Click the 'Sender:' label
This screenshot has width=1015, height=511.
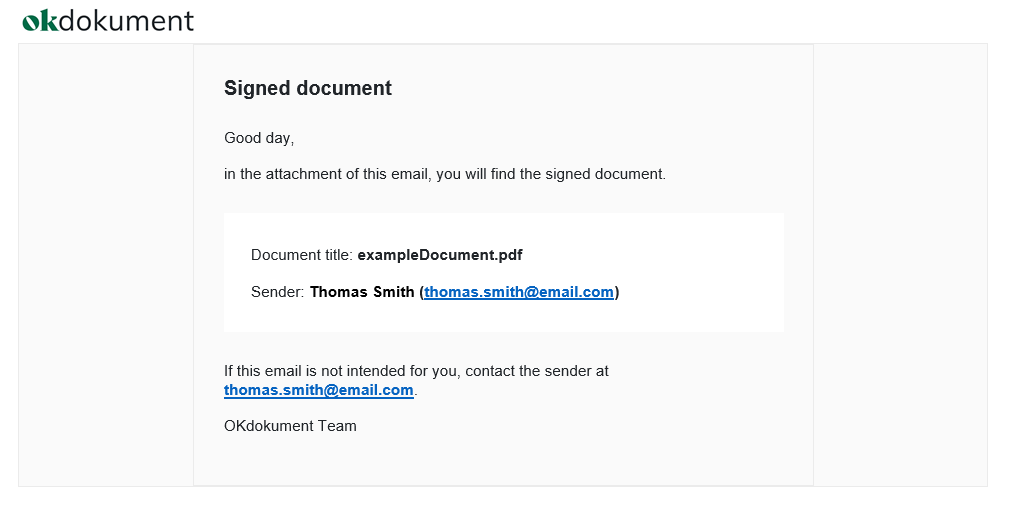(278, 292)
